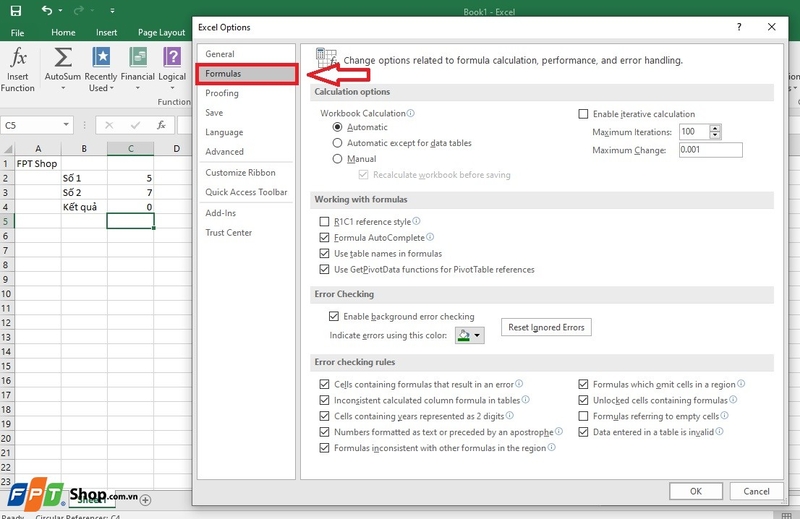The height and width of the screenshot is (519, 800).
Task: Click the formula bar cancel X icon
Action: (x=109, y=125)
